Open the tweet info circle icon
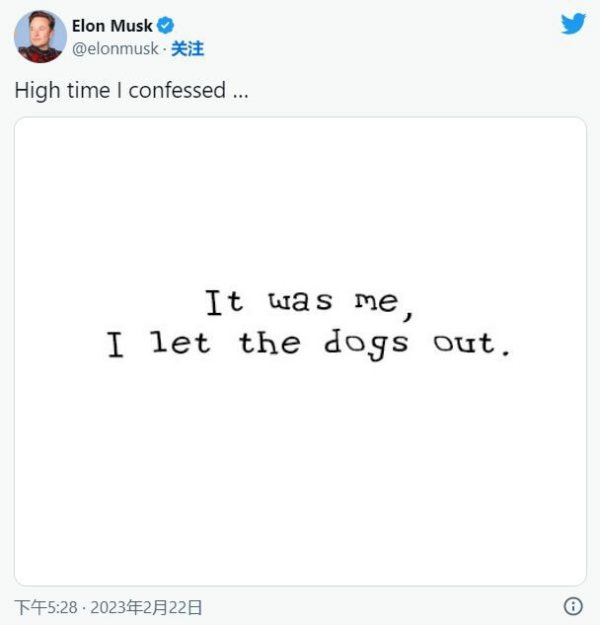The image size is (600, 625). 573,606
